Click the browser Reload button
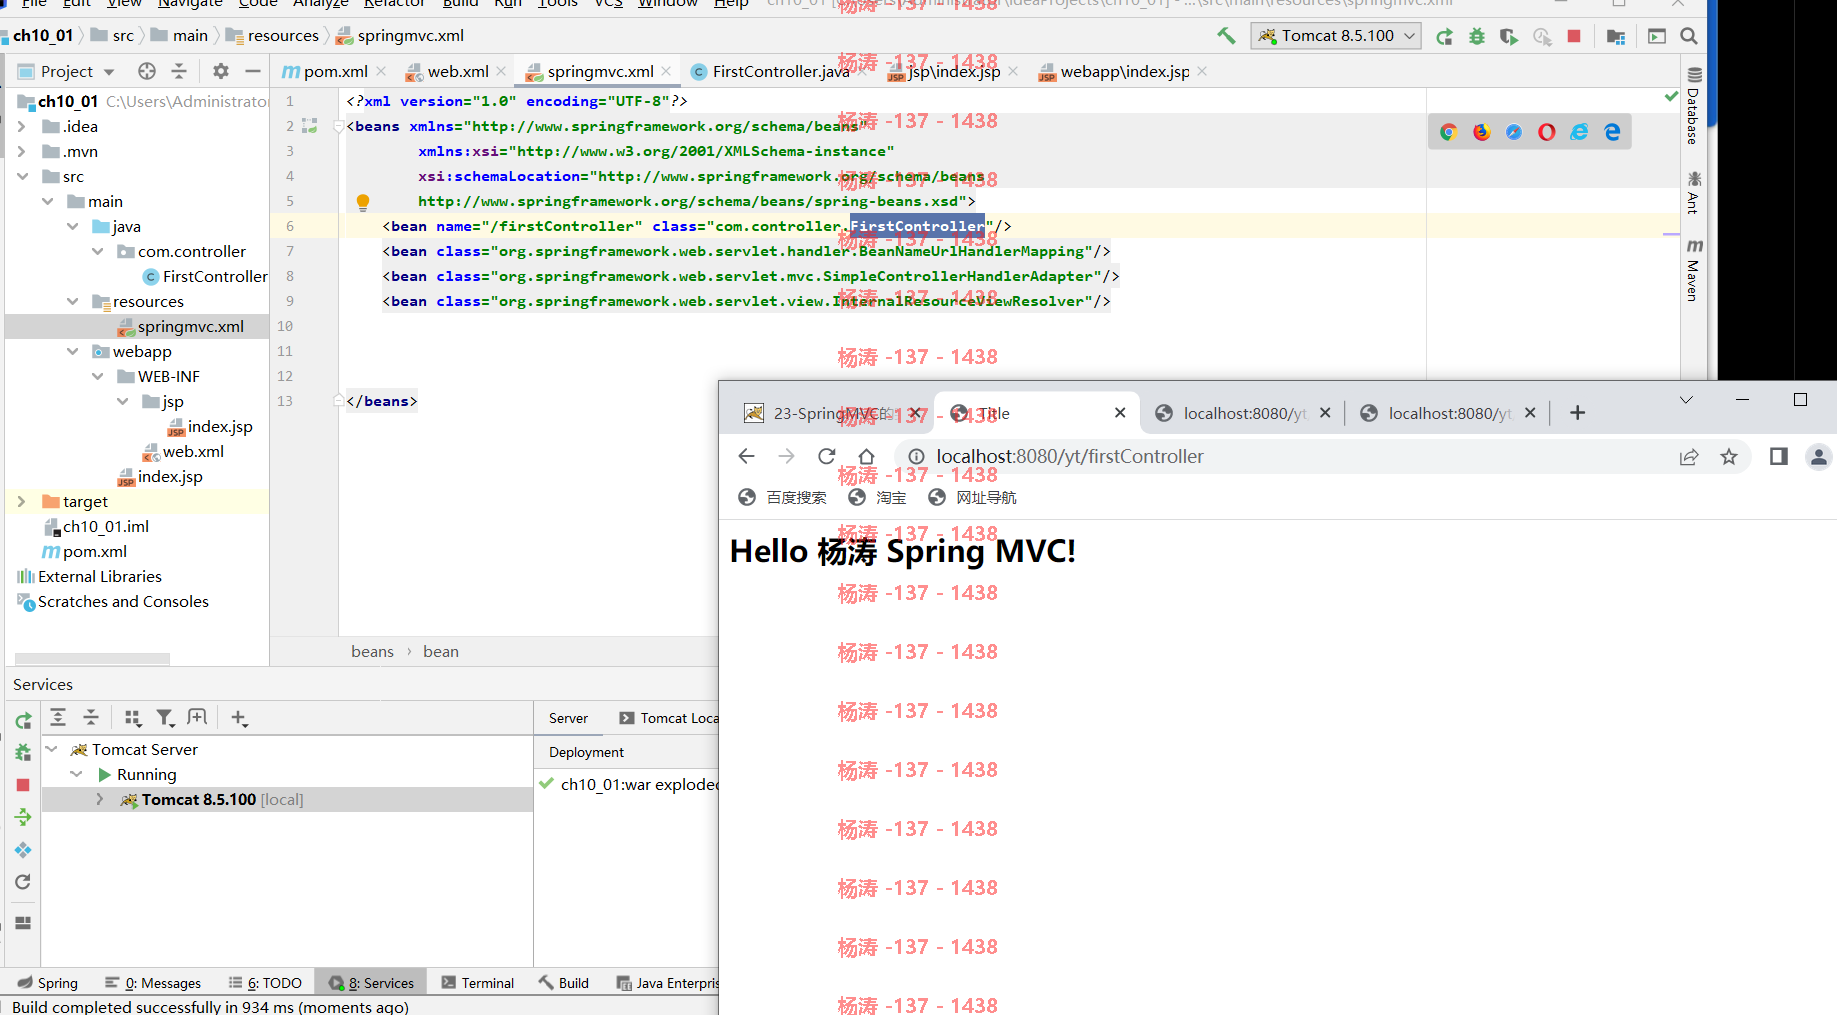The width and height of the screenshot is (1837, 1015). coord(826,456)
